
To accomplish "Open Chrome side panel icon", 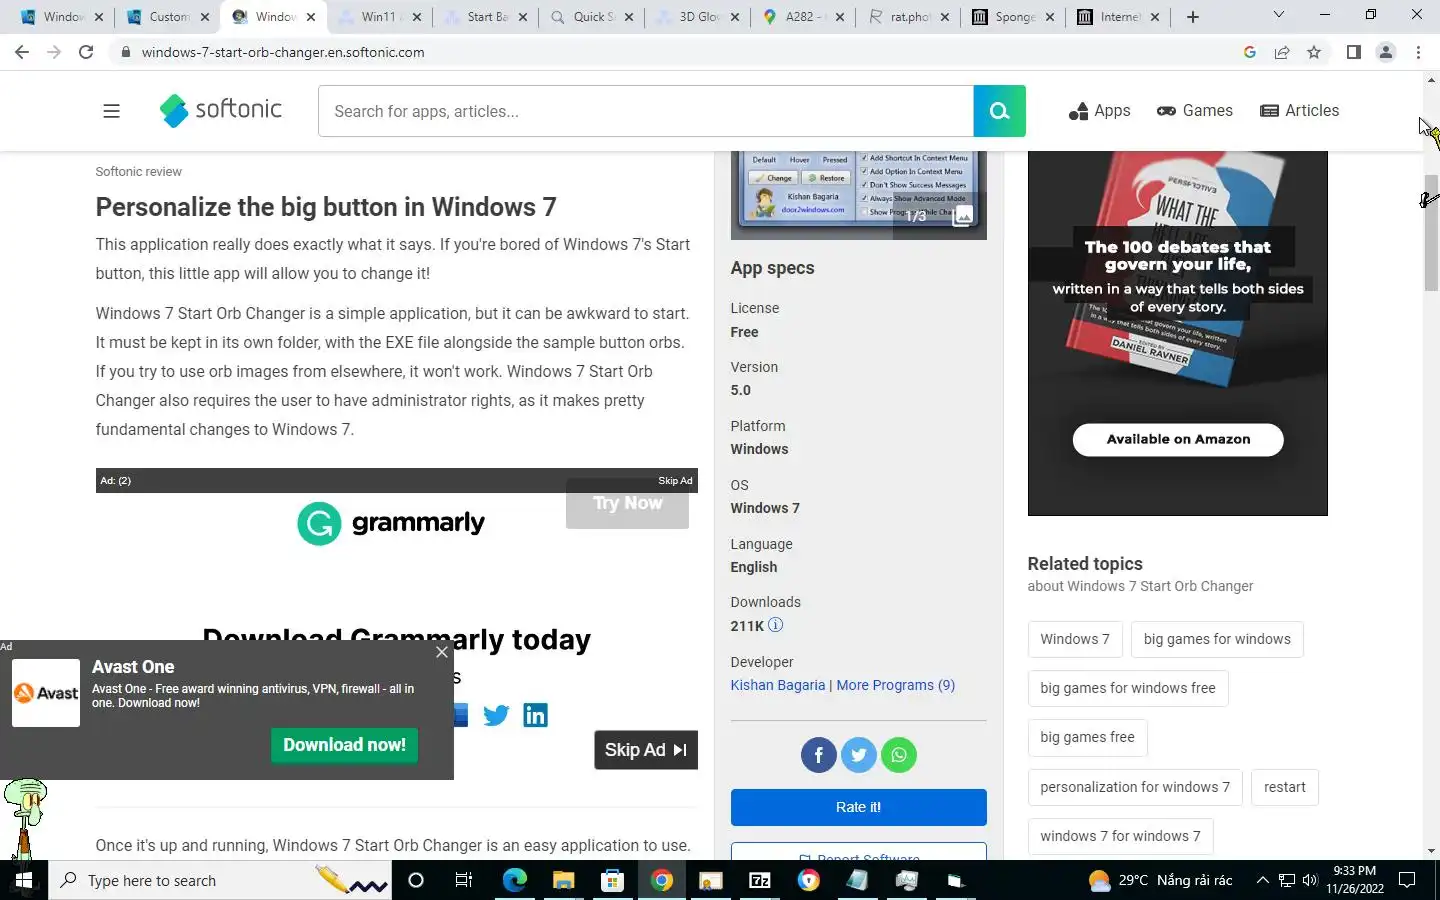I will 1353,52.
